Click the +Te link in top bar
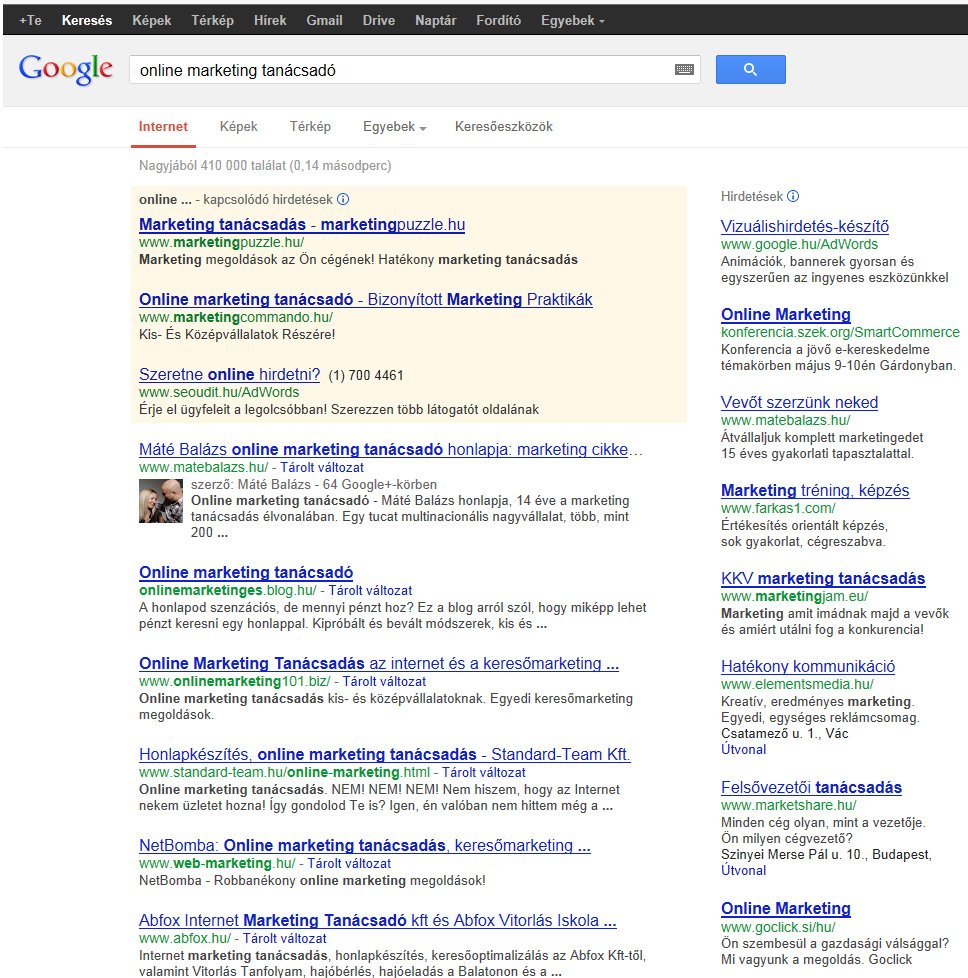Image resolution: width=968 pixels, height=978 pixels. point(30,20)
